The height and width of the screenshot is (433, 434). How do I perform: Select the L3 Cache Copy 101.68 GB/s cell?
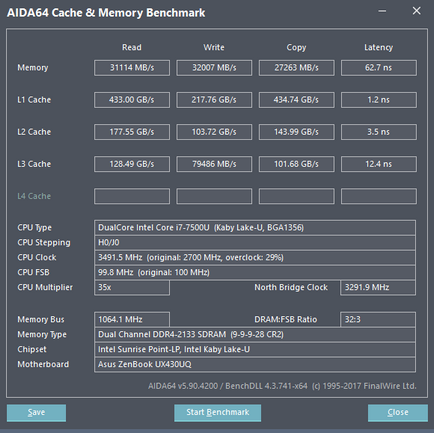point(296,164)
